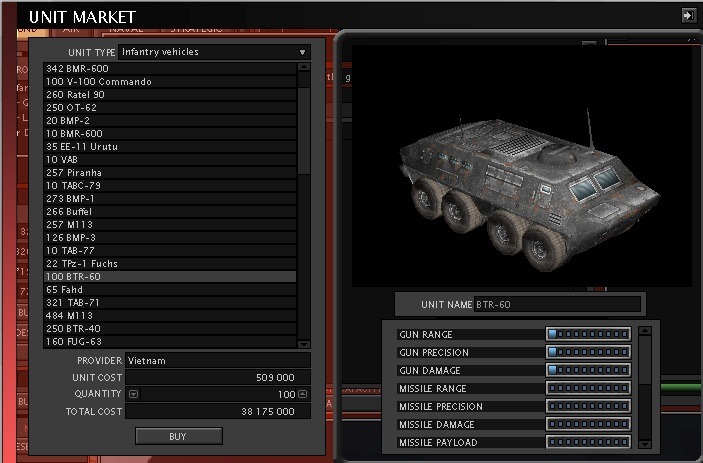Click the exit icon in Unit Market title bar
This screenshot has height=463, width=703.
[x=688, y=15]
